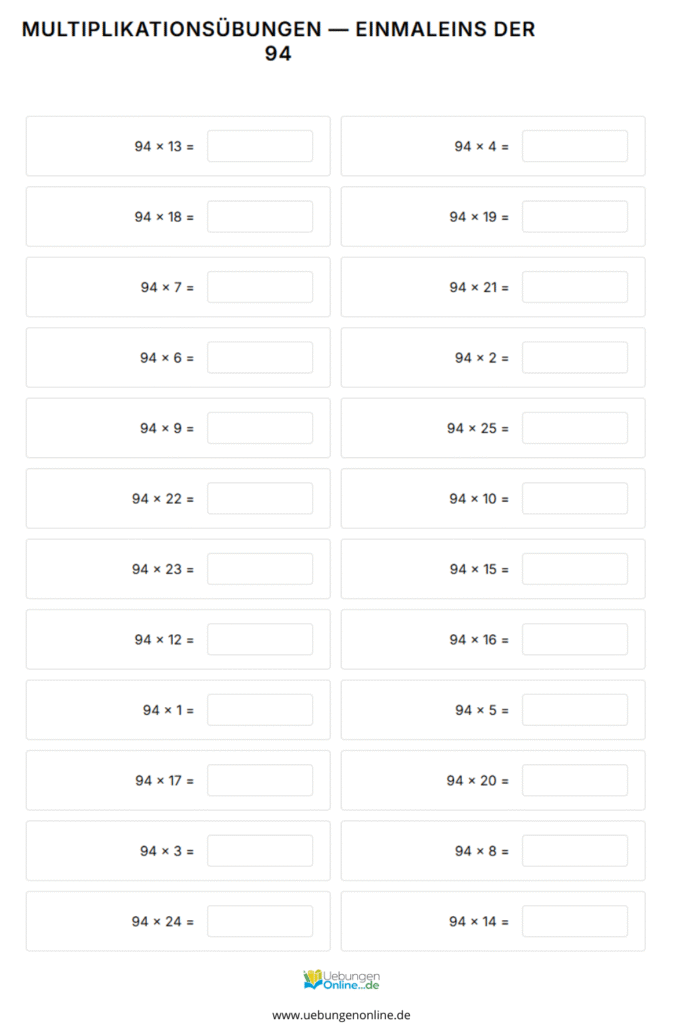The height and width of the screenshot is (1024, 683).
Task: Focus the input for 94 × 24
Action: point(260,921)
